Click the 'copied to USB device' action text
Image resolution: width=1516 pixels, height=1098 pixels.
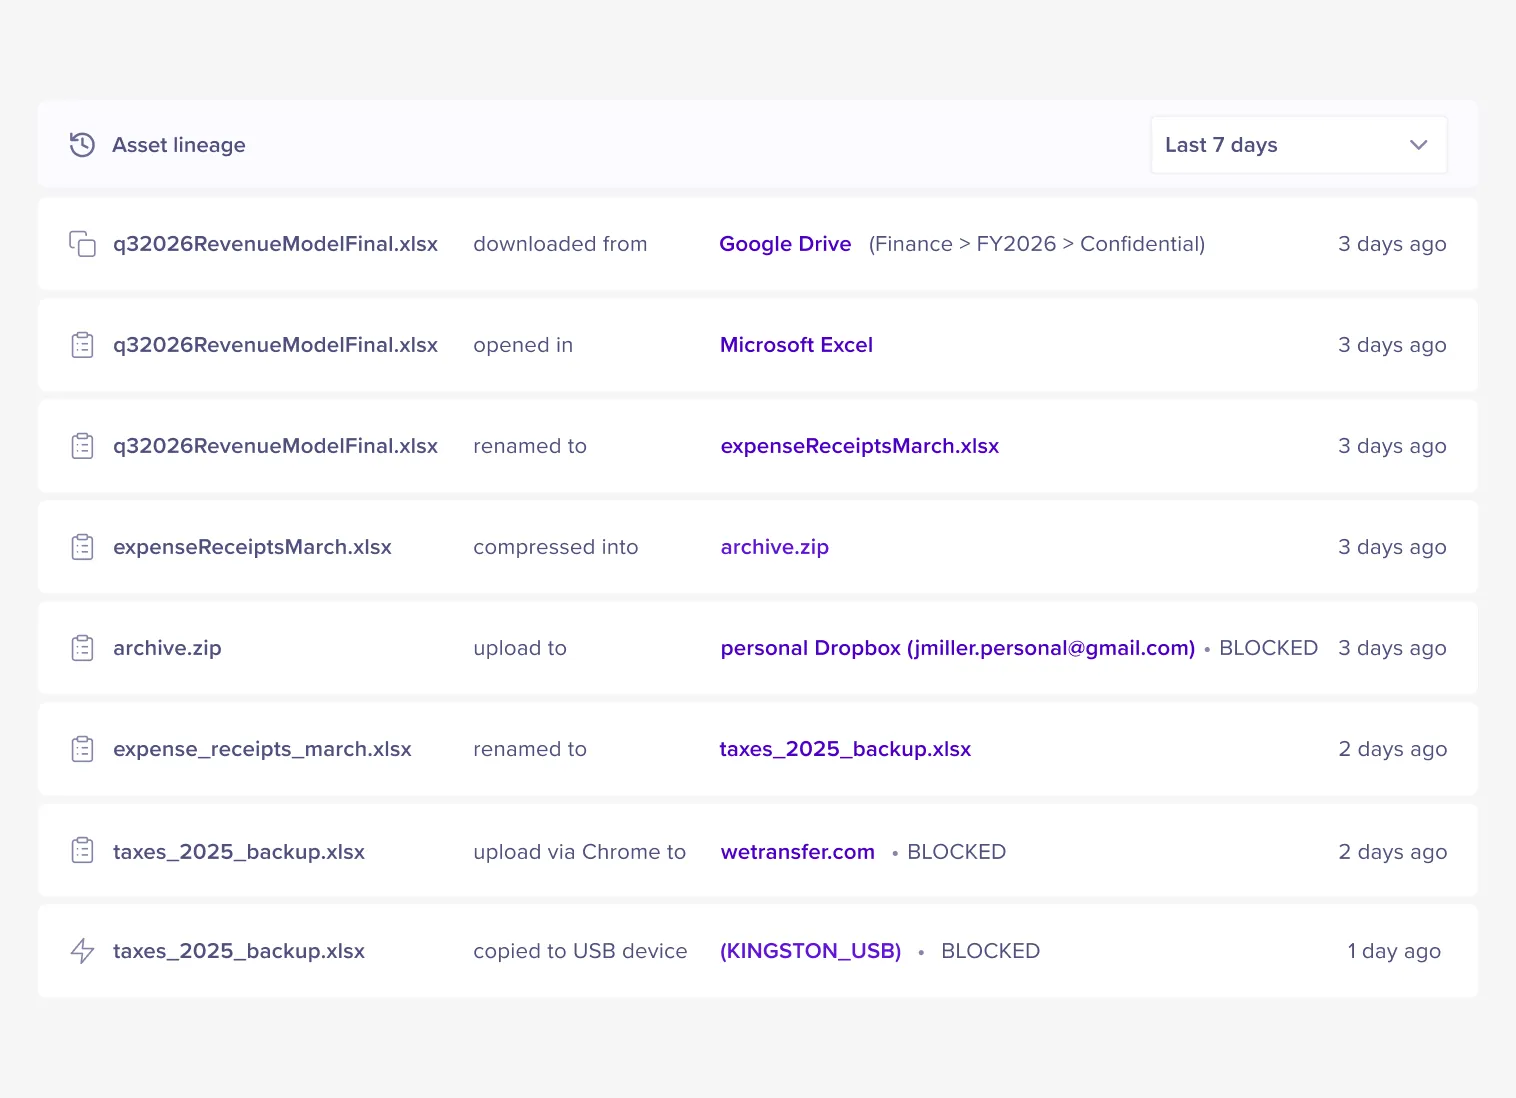(580, 951)
